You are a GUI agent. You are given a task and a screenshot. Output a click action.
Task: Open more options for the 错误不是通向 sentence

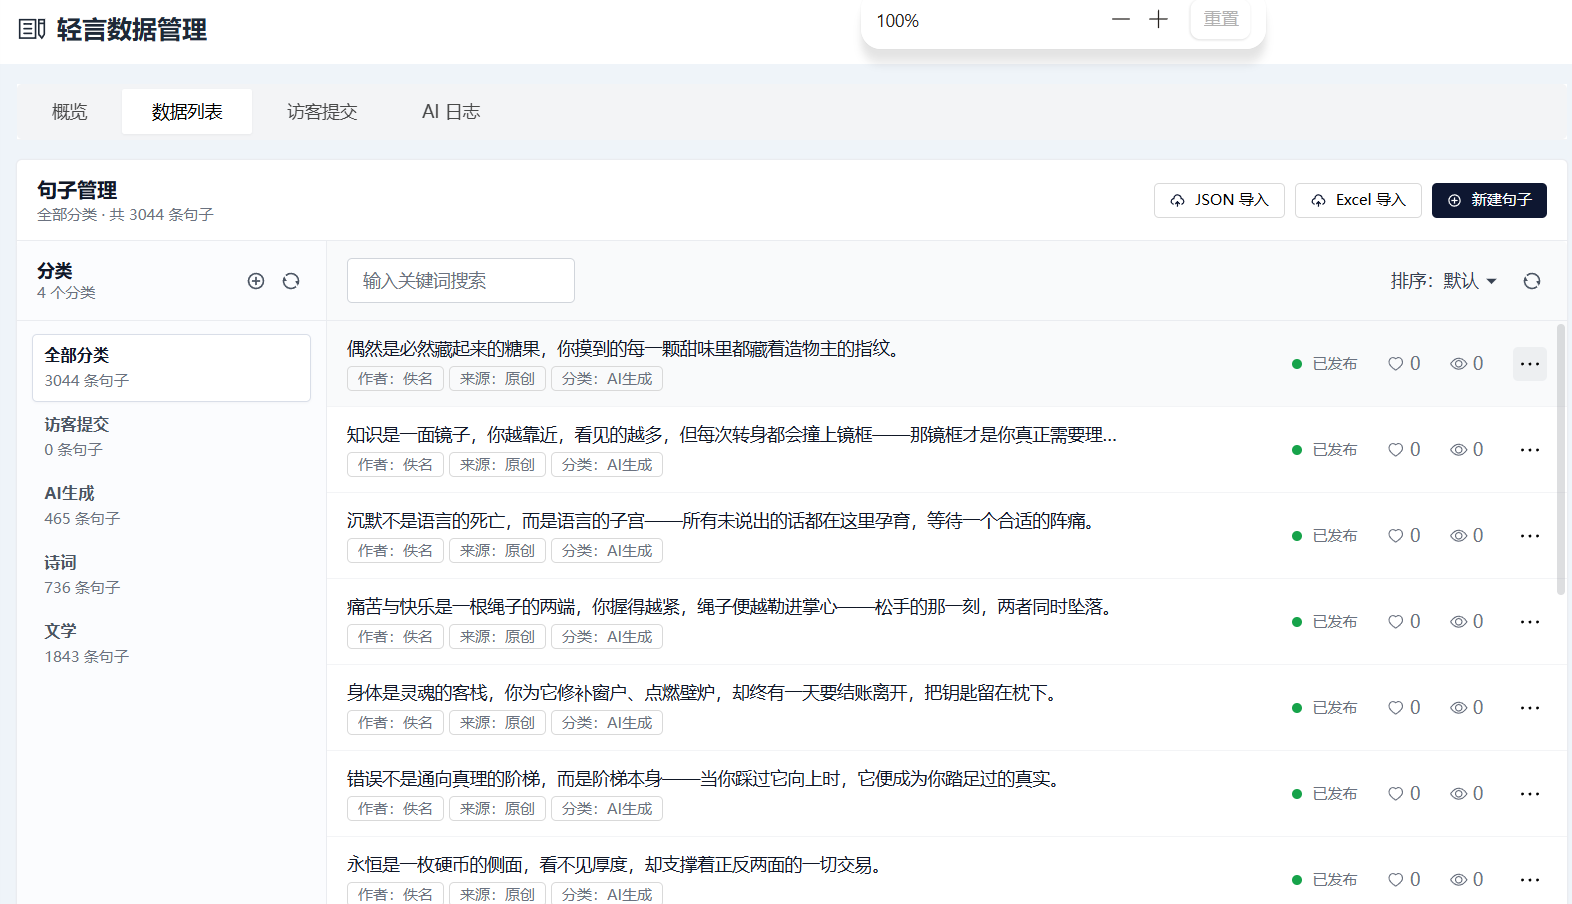pyautogui.click(x=1530, y=794)
